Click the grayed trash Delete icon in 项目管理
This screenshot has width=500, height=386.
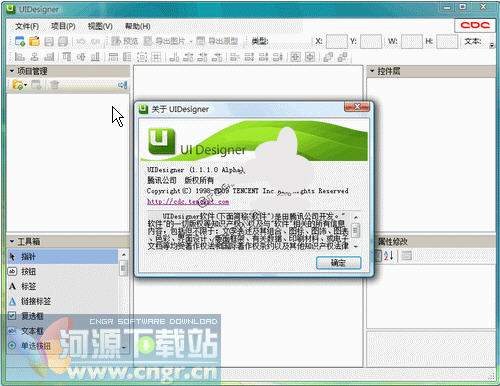pyautogui.click(x=54, y=85)
